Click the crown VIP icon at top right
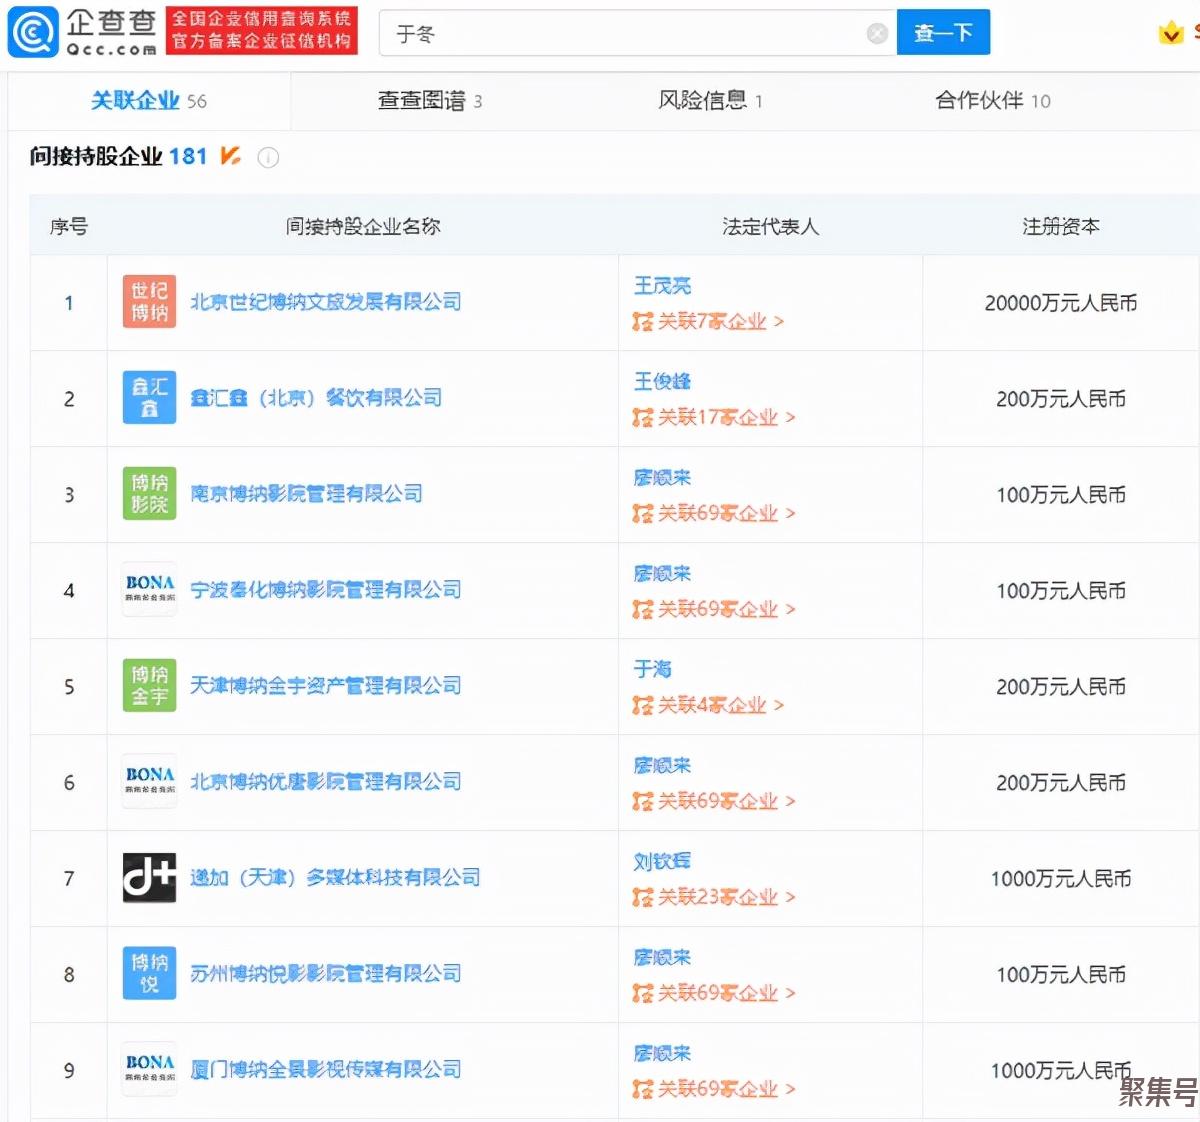 [1170, 33]
